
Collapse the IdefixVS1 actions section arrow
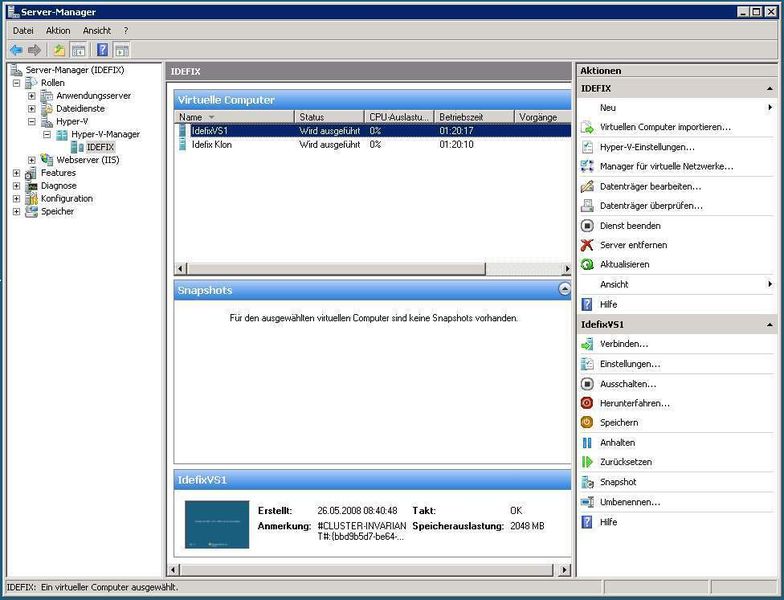770,325
